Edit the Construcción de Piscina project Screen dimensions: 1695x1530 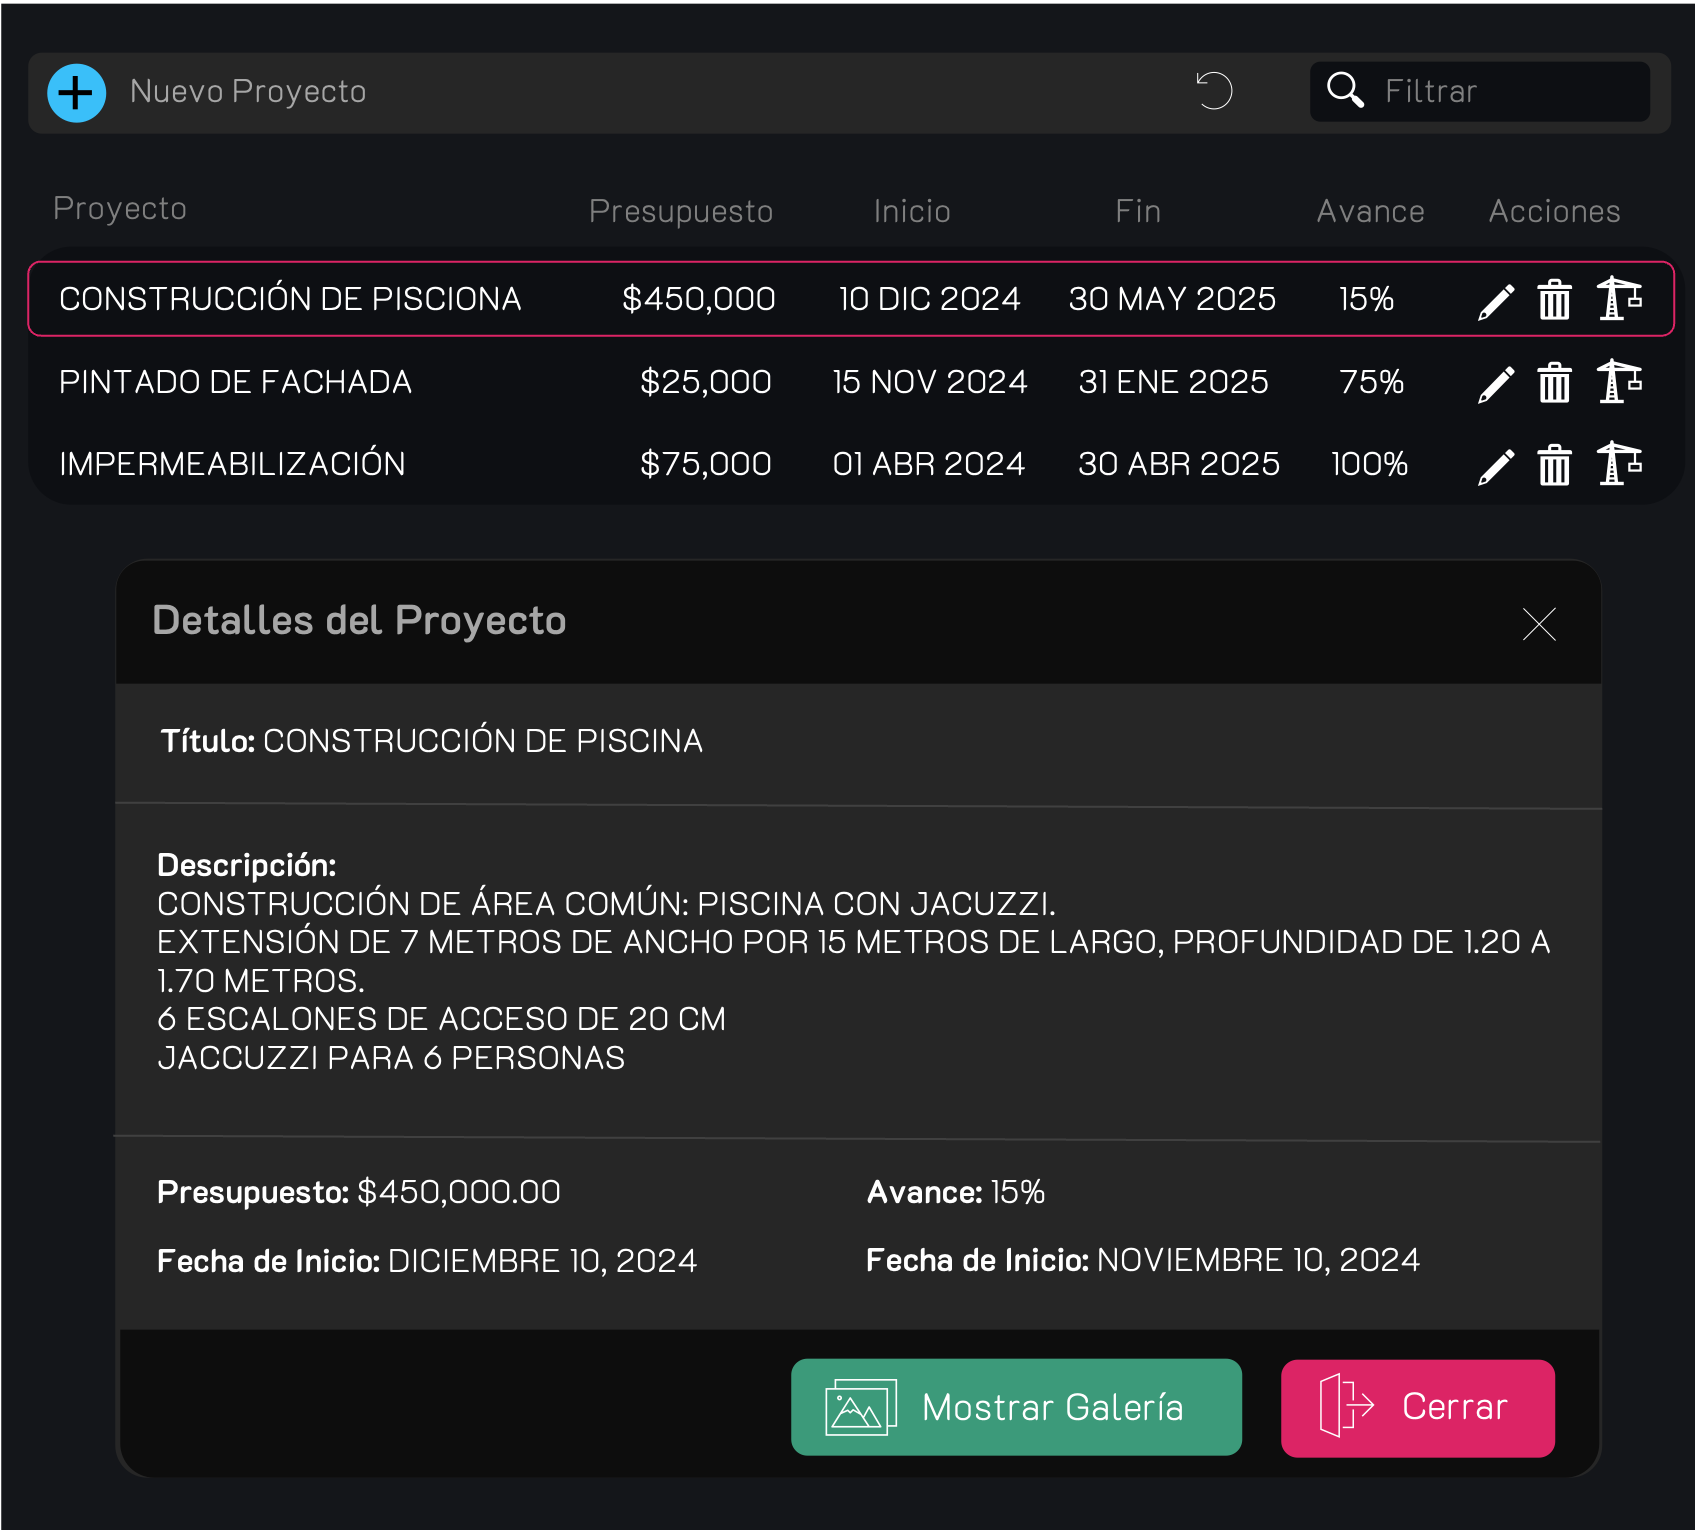1496,300
